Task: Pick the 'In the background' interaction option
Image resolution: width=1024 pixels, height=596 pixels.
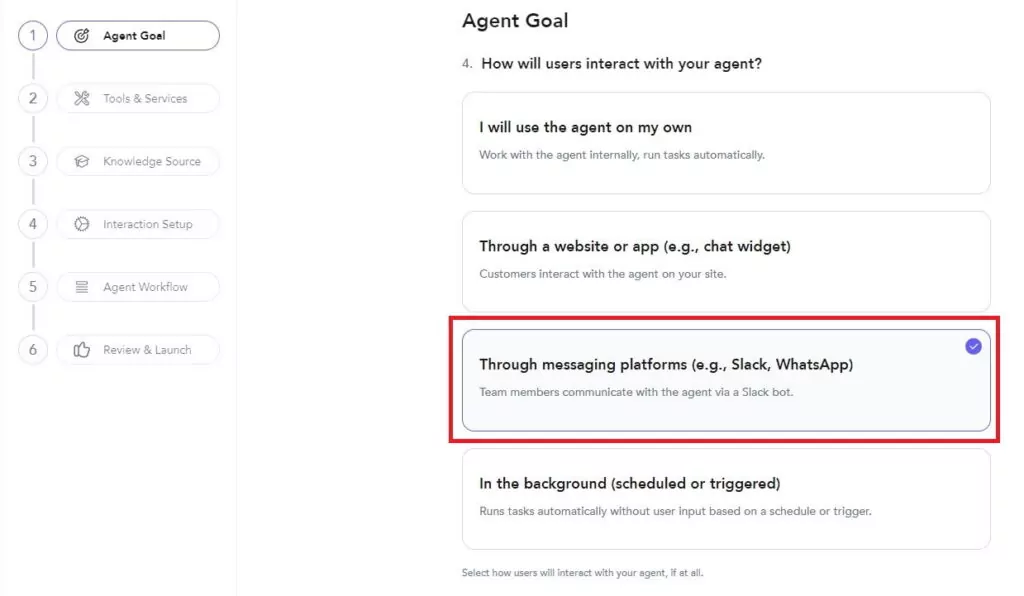Action: click(725, 498)
